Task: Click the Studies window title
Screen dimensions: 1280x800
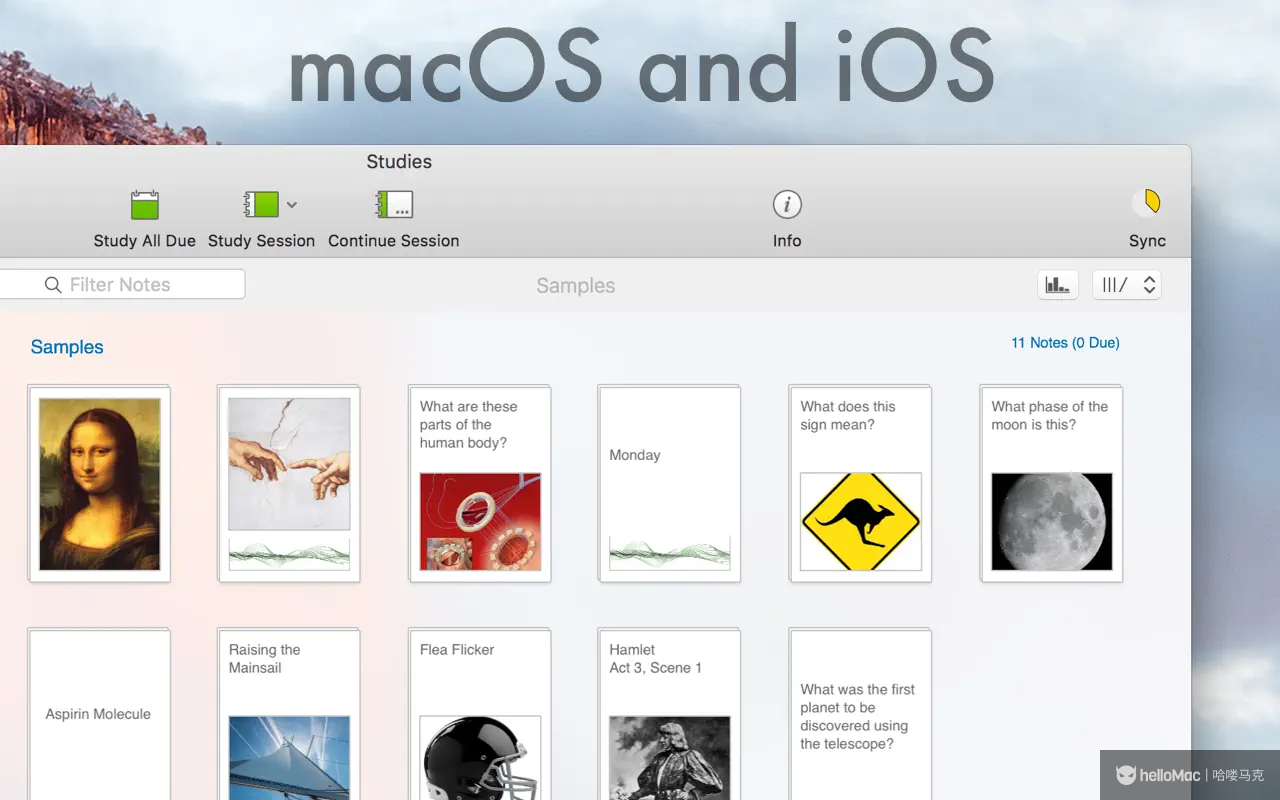Action: (399, 162)
